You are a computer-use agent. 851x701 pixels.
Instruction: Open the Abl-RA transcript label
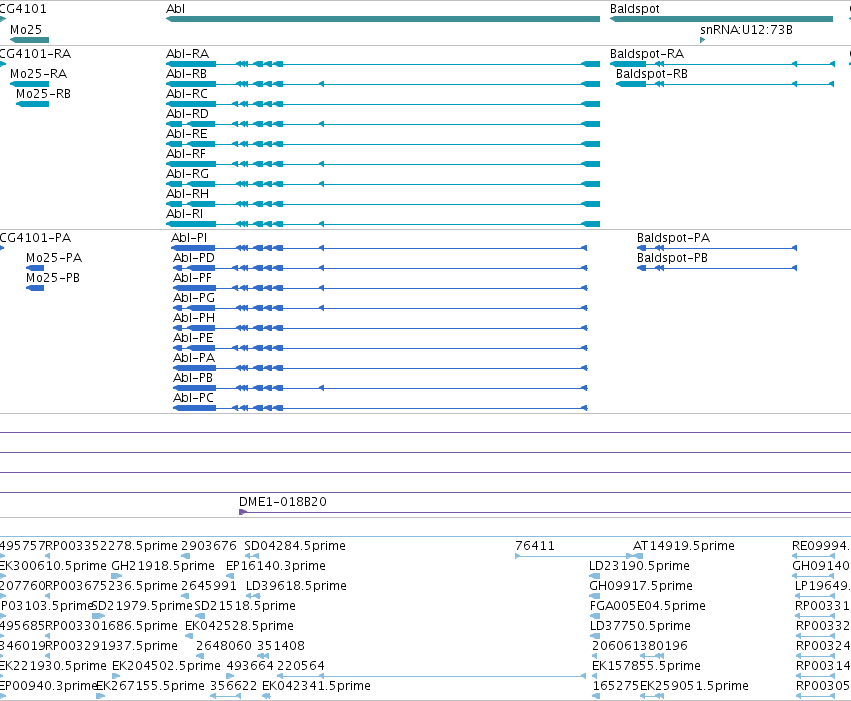(x=187, y=54)
